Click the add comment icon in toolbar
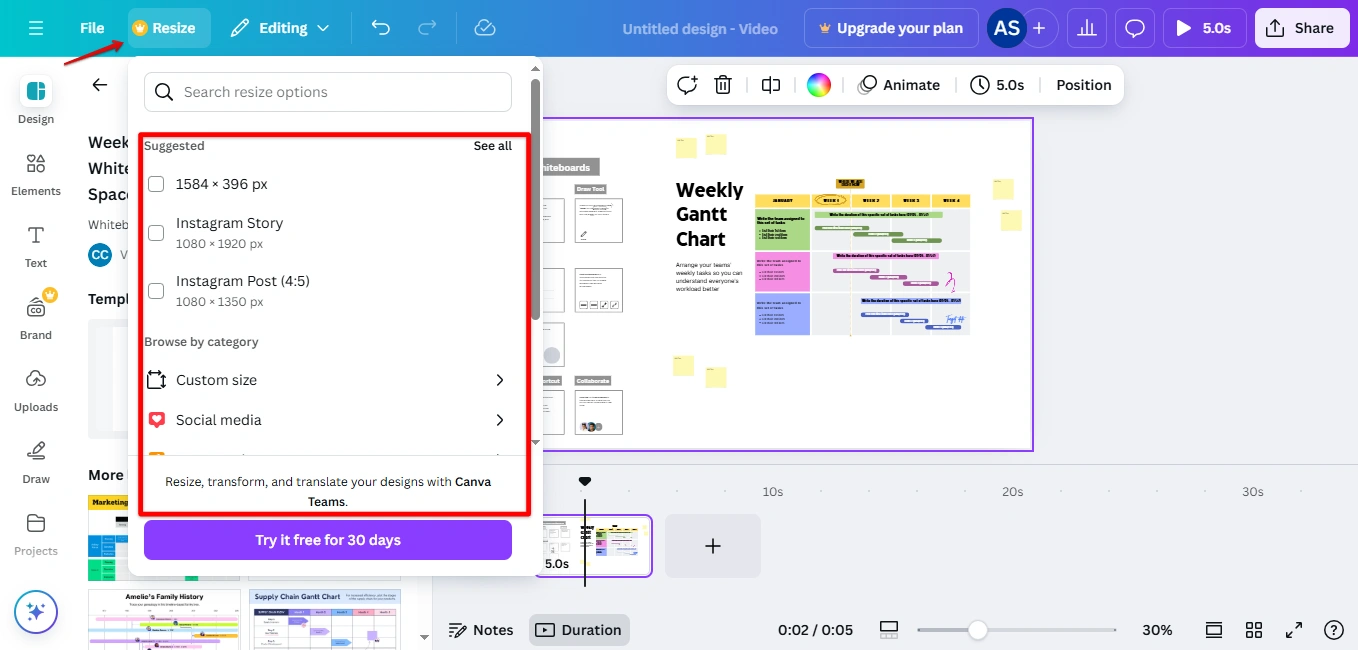The height and width of the screenshot is (650, 1358). point(687,85)
